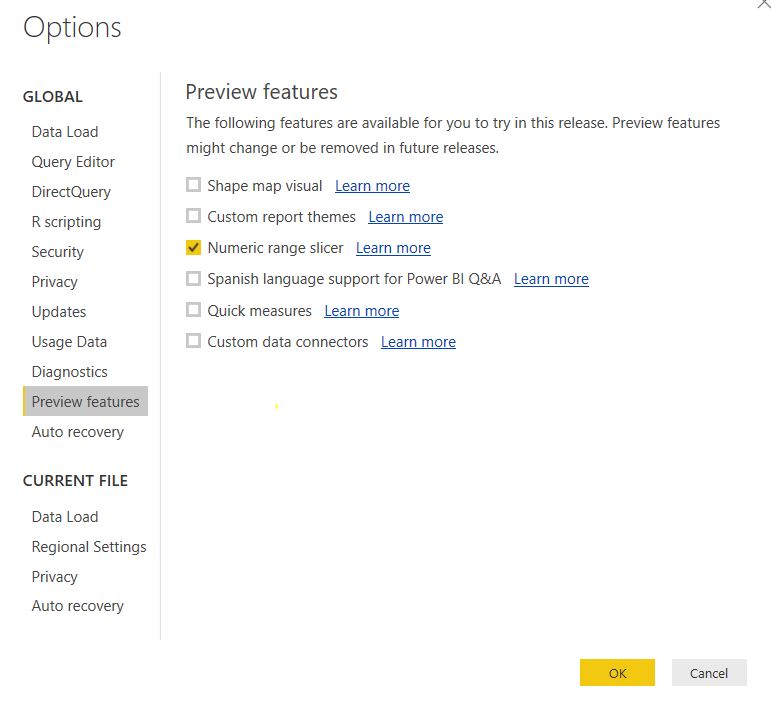
Task: Enable the Shape map visual checkbox
Action: pos(193,185)
